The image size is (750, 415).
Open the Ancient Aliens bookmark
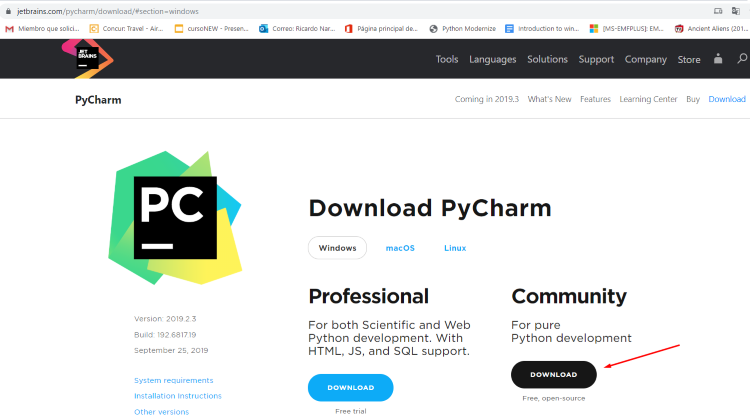click(x=711, y=29)
